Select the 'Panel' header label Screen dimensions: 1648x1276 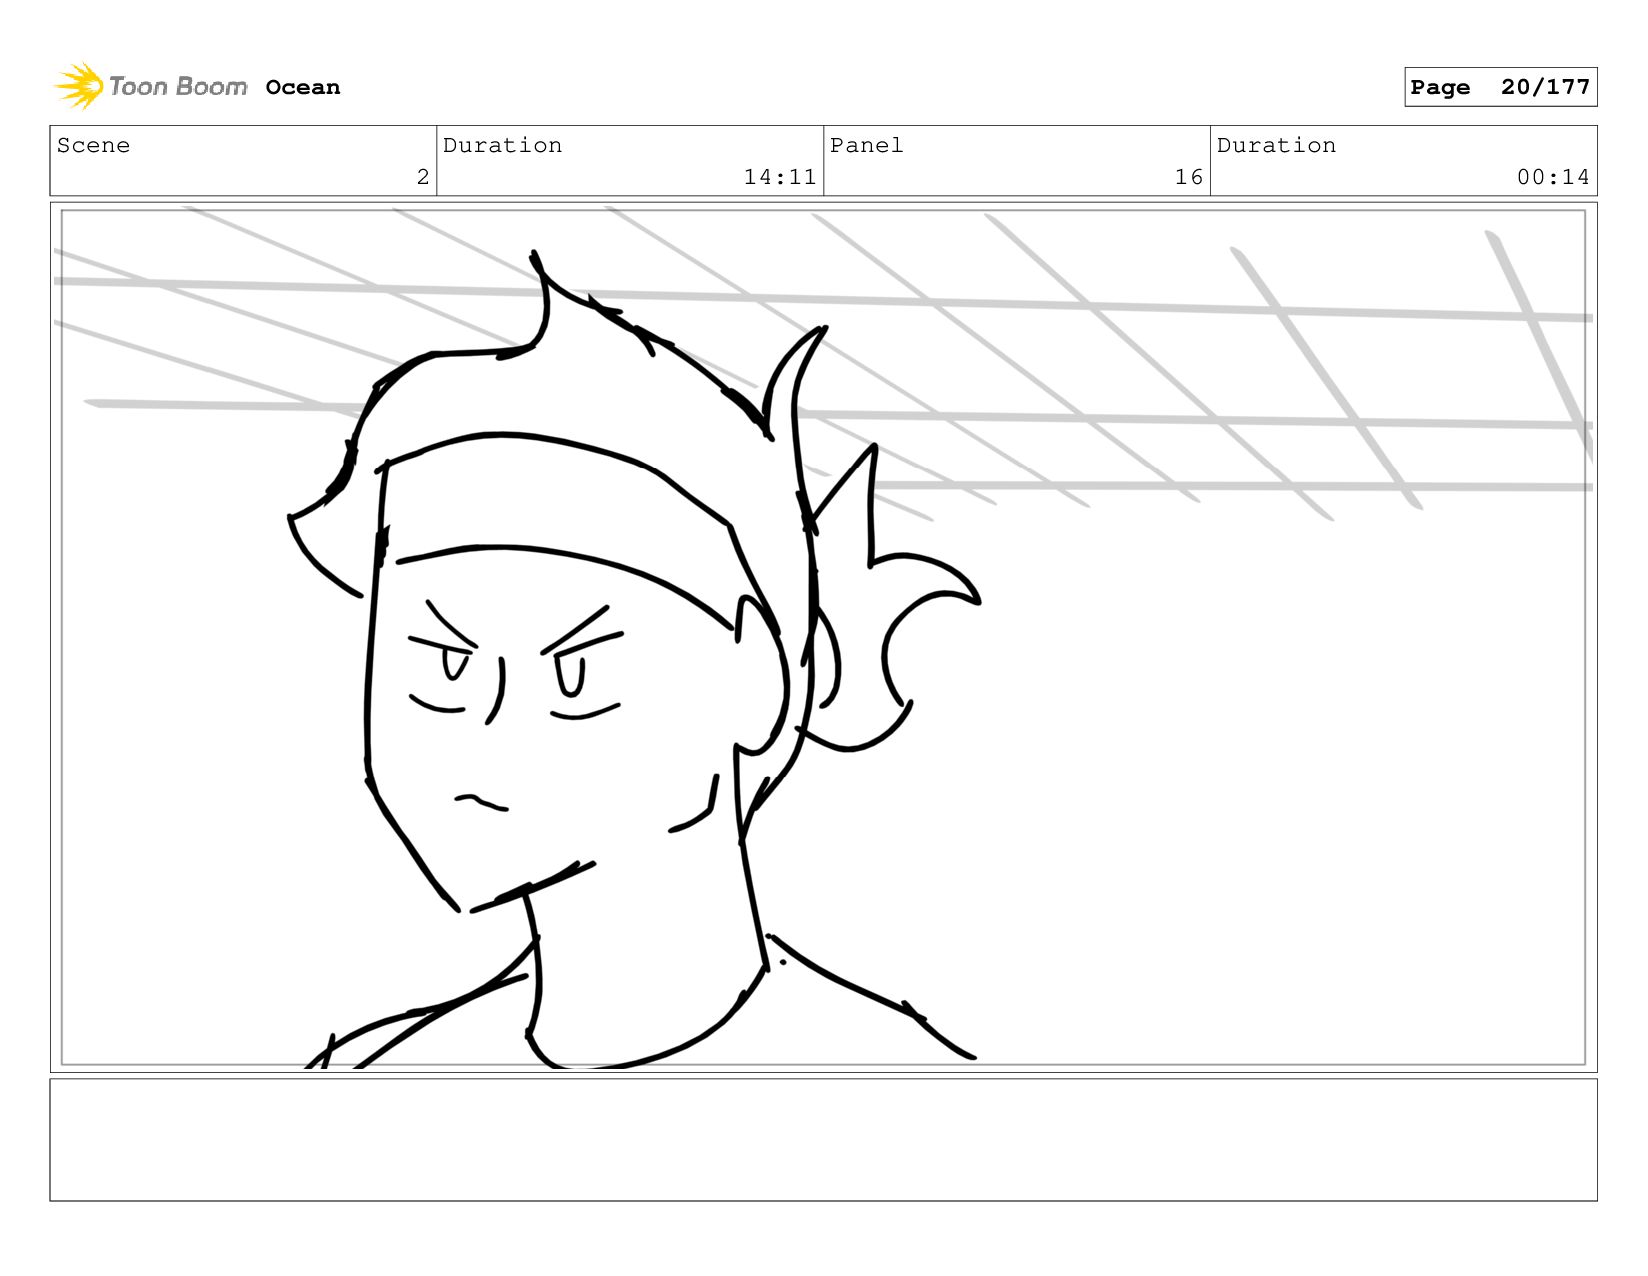coord(867,145)
